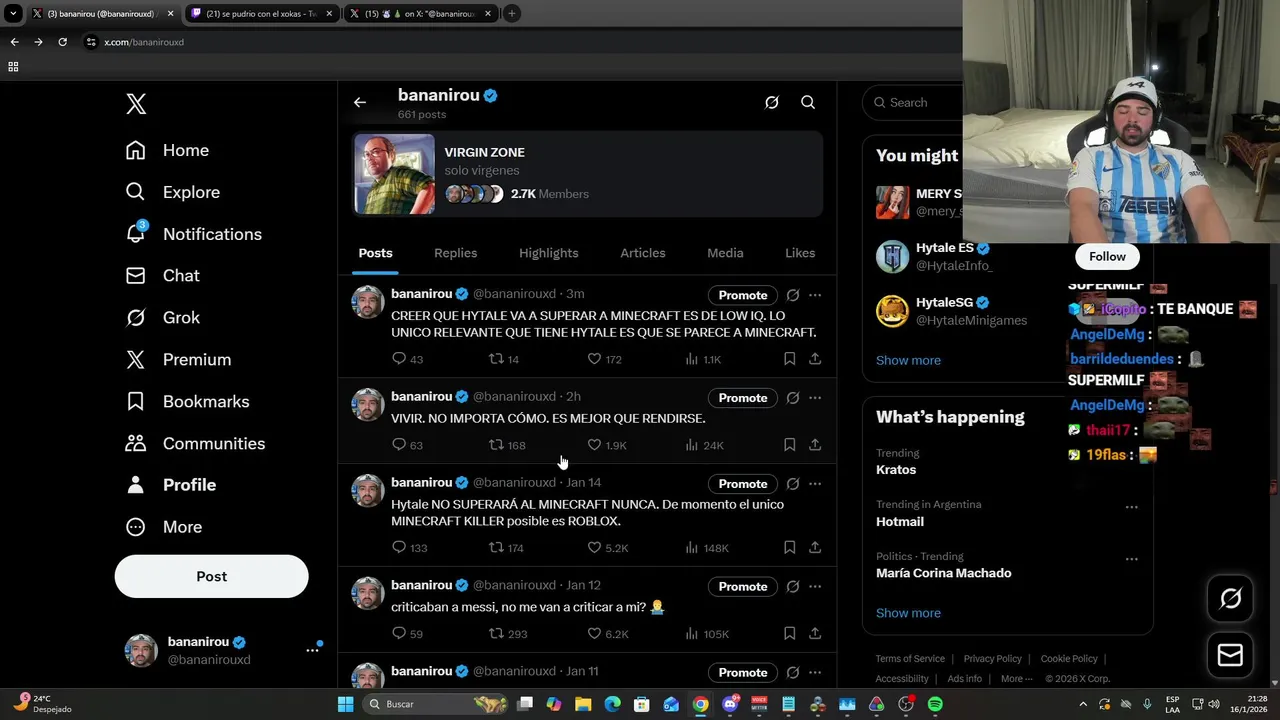The width and height of the screenshot is (1280, 720).
Task: Bookmark the Jan 14 Roblox post
Action: click(789, 547)
